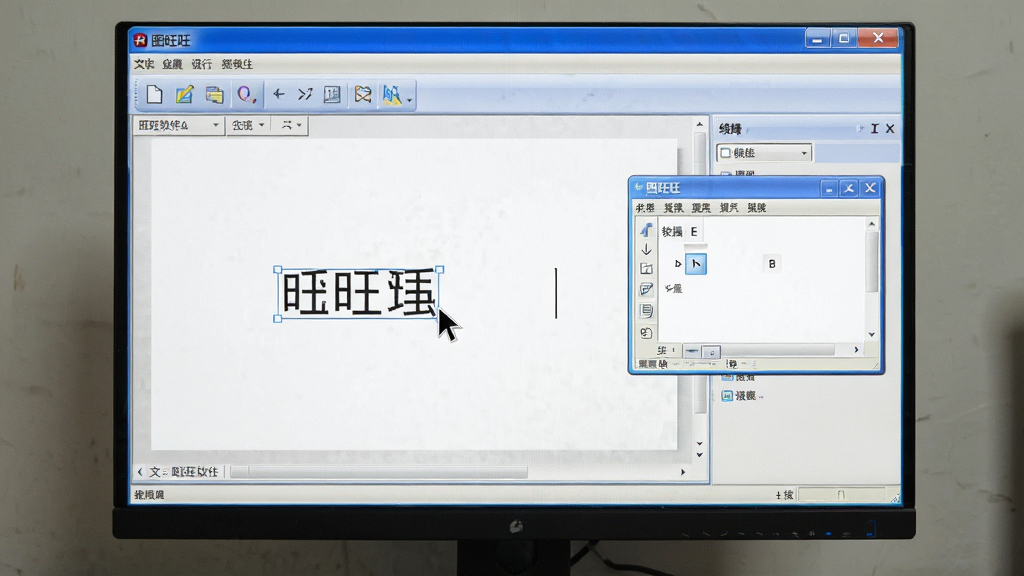Click the sheet tab beside the horizontal scrollbar
The width and height of the screenshot is (1024, 576).
184,472
